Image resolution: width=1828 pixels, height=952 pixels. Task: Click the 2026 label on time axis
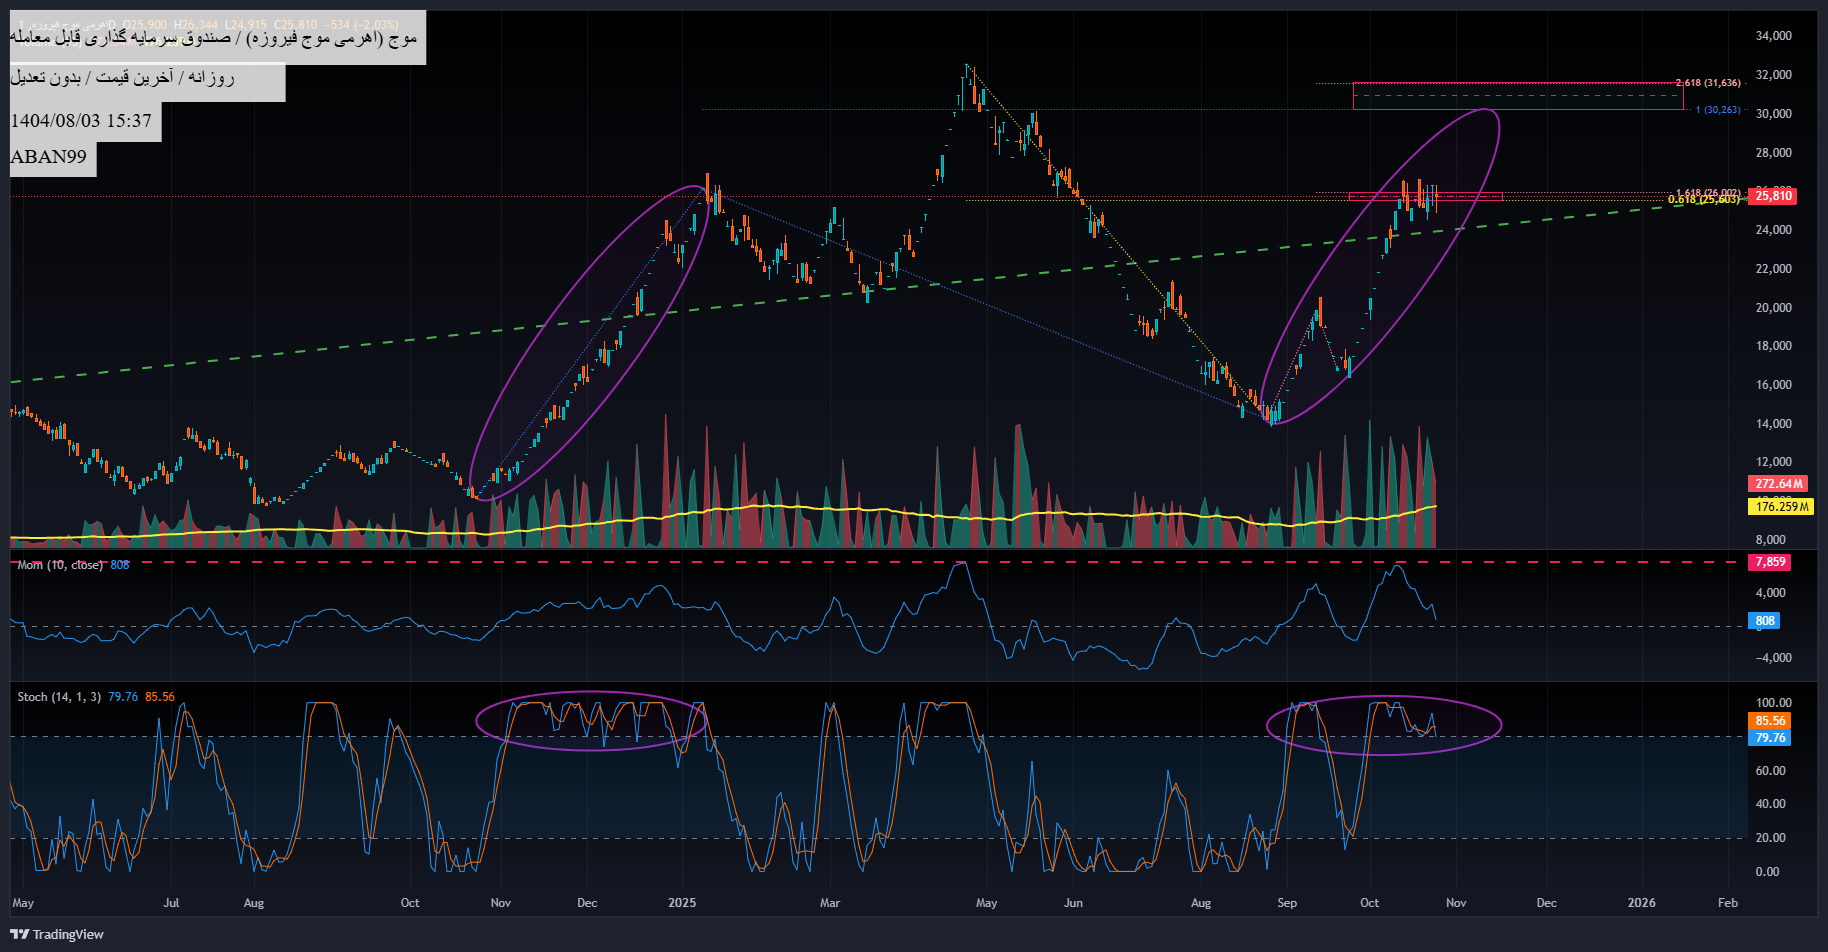coord(1641,903)
